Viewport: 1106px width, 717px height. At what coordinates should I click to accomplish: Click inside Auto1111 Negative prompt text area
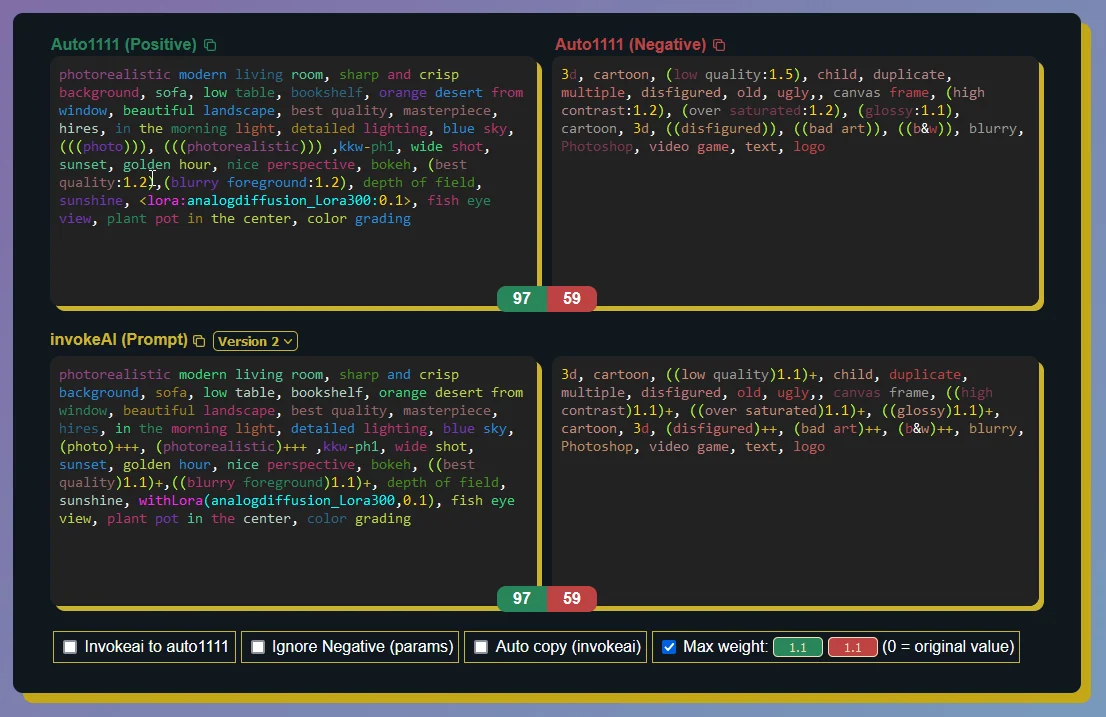click(x=795, y=182)
